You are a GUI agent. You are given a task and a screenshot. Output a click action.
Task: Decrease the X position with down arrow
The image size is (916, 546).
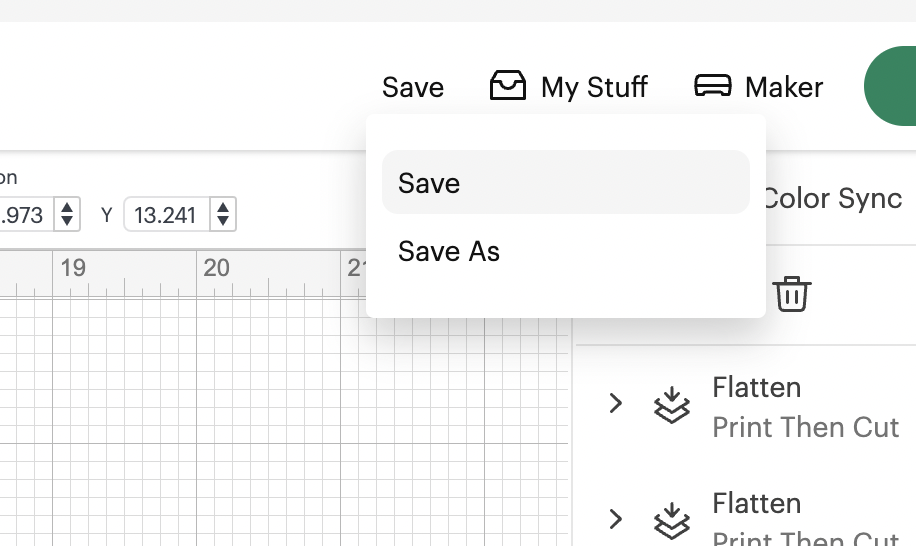pos(67,221)
